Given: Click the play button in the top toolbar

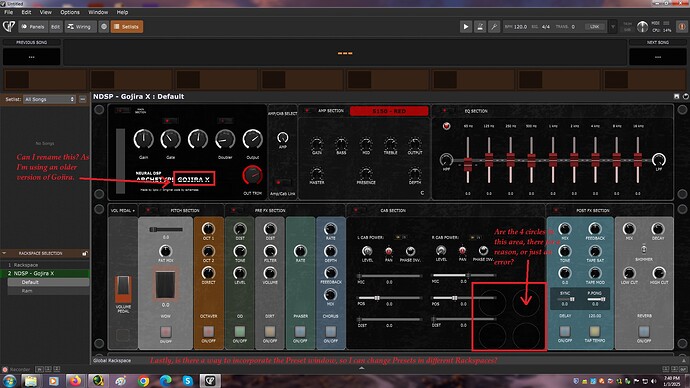Looking at the screenshot, I should coord(466,27).
